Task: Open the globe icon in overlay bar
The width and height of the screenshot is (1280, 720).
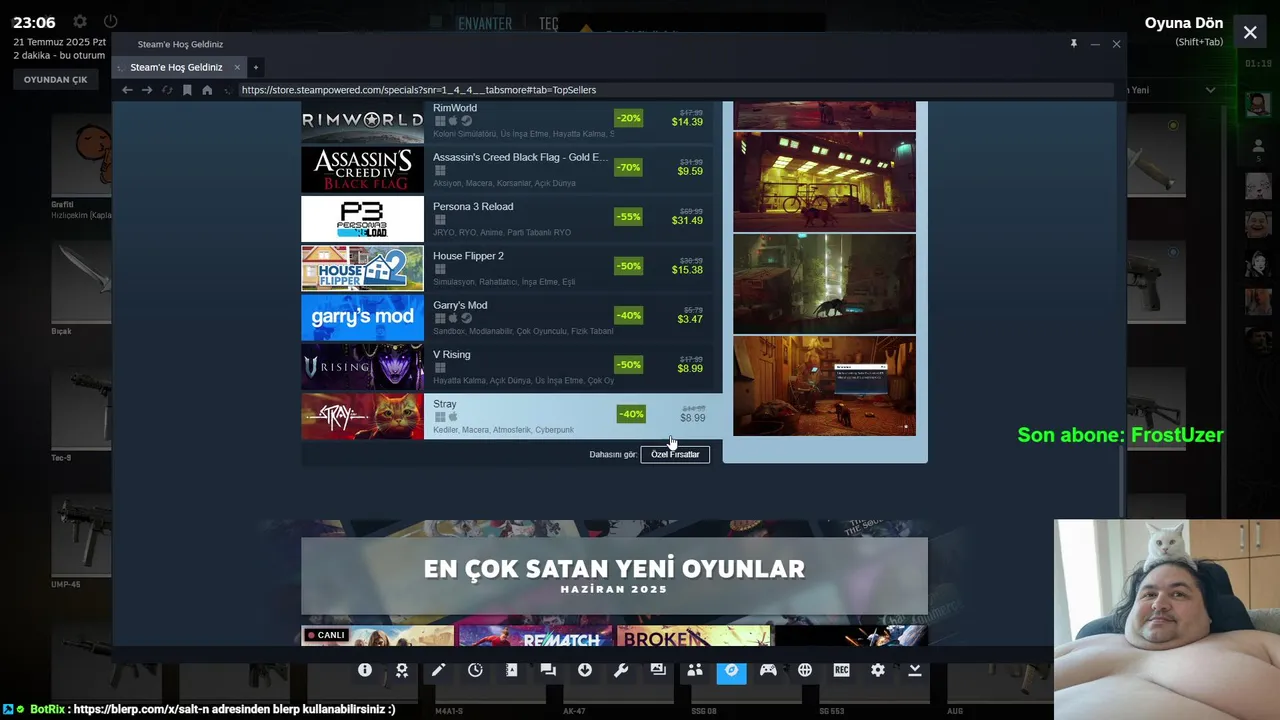Action: pos(805,670)
